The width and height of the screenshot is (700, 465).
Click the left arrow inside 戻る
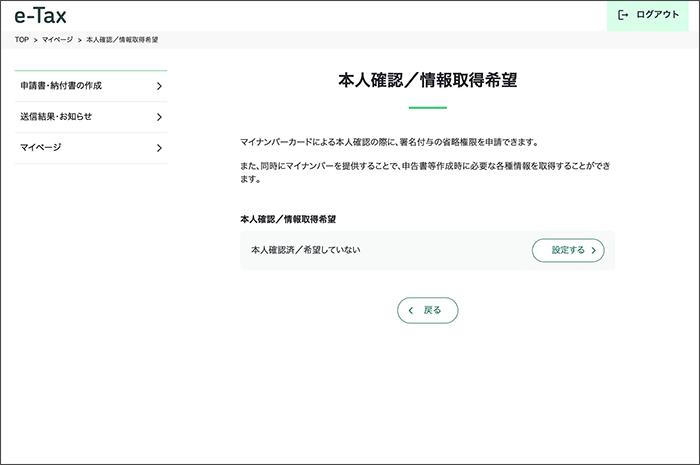410,311
